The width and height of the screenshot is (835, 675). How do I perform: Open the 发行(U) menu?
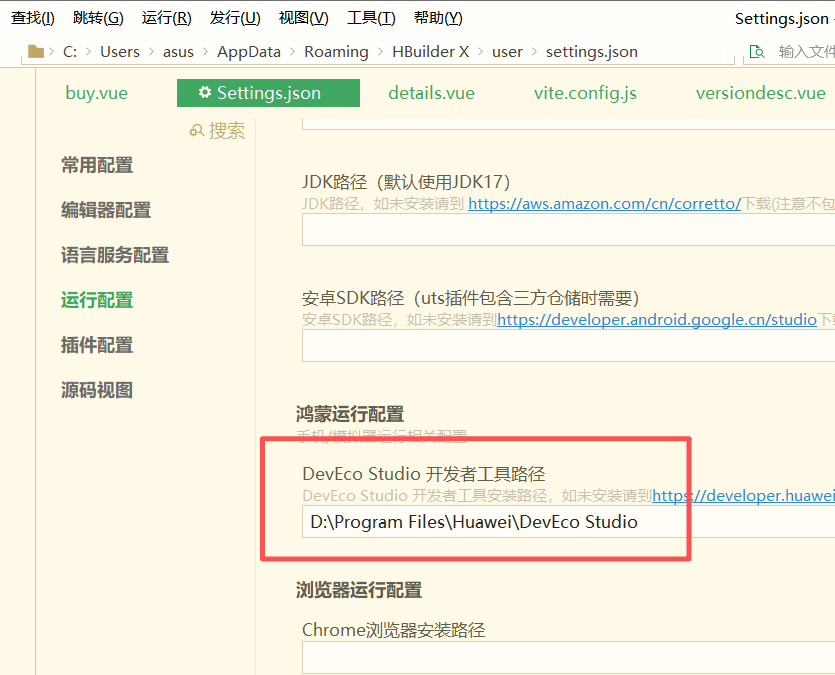point(235,18)
